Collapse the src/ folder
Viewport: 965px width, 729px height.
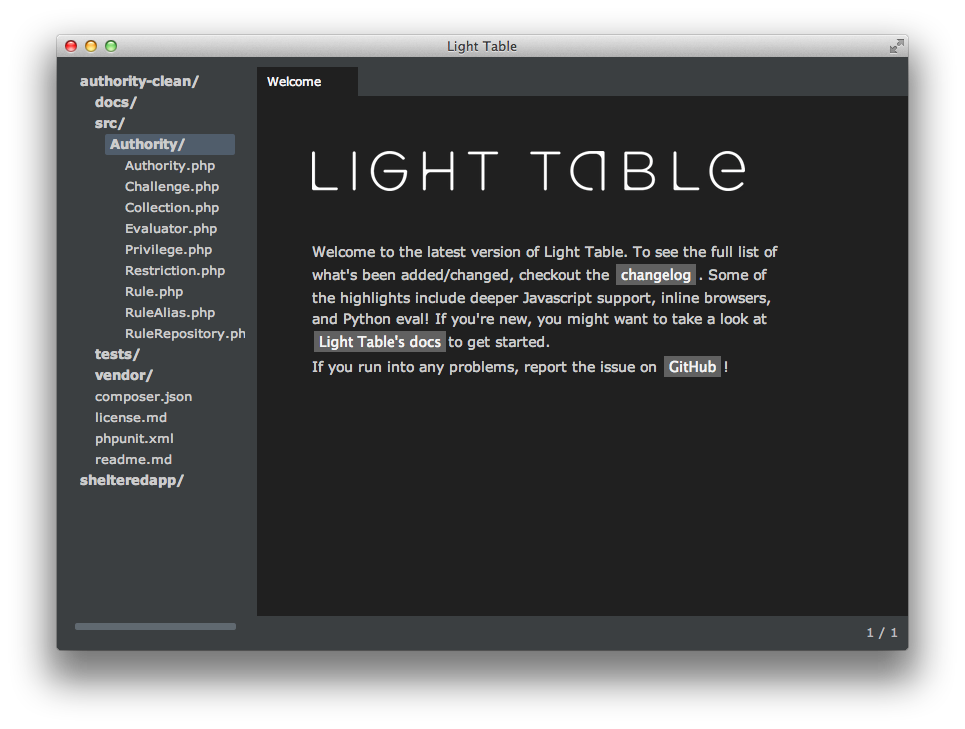(109, 123)
